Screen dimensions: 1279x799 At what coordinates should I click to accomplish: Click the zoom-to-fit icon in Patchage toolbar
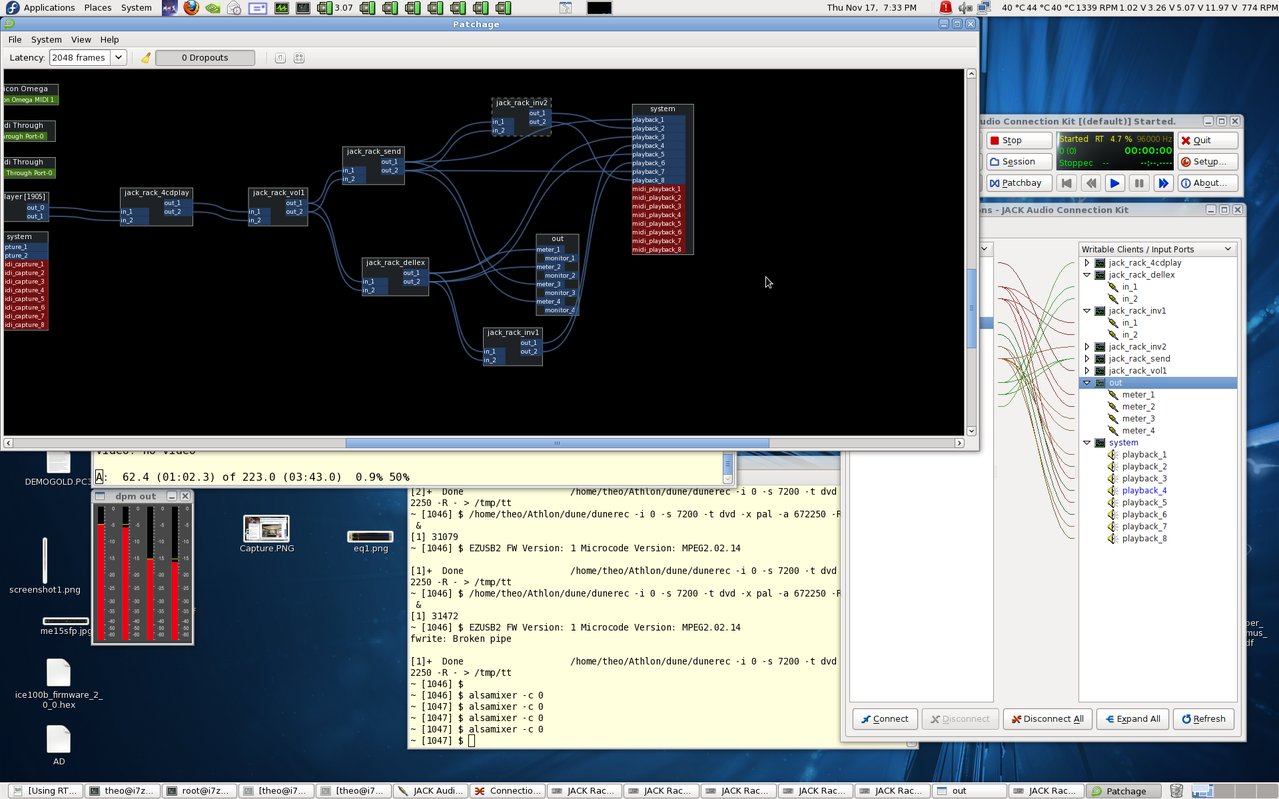299,58
